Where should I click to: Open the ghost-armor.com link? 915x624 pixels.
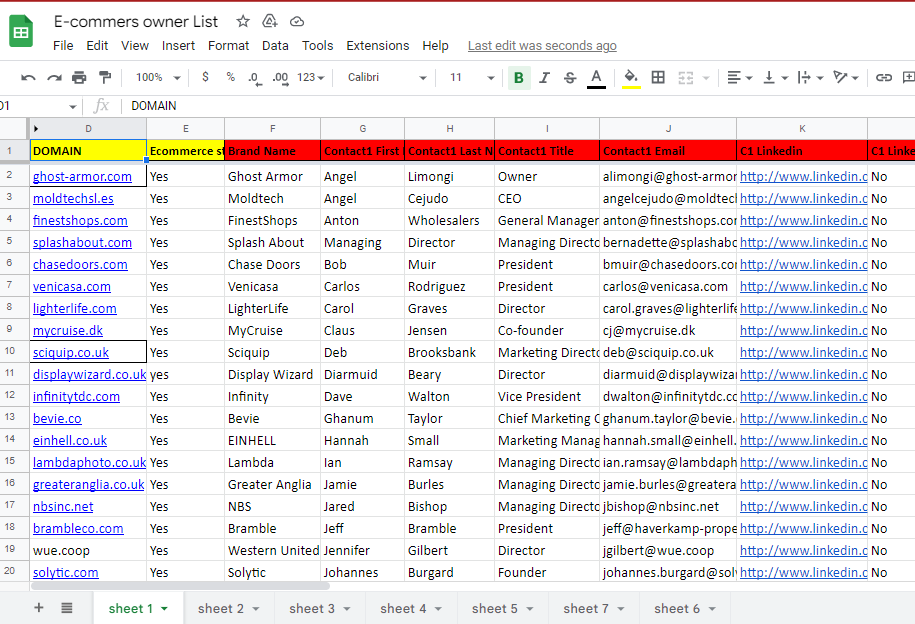coord(82,176)
